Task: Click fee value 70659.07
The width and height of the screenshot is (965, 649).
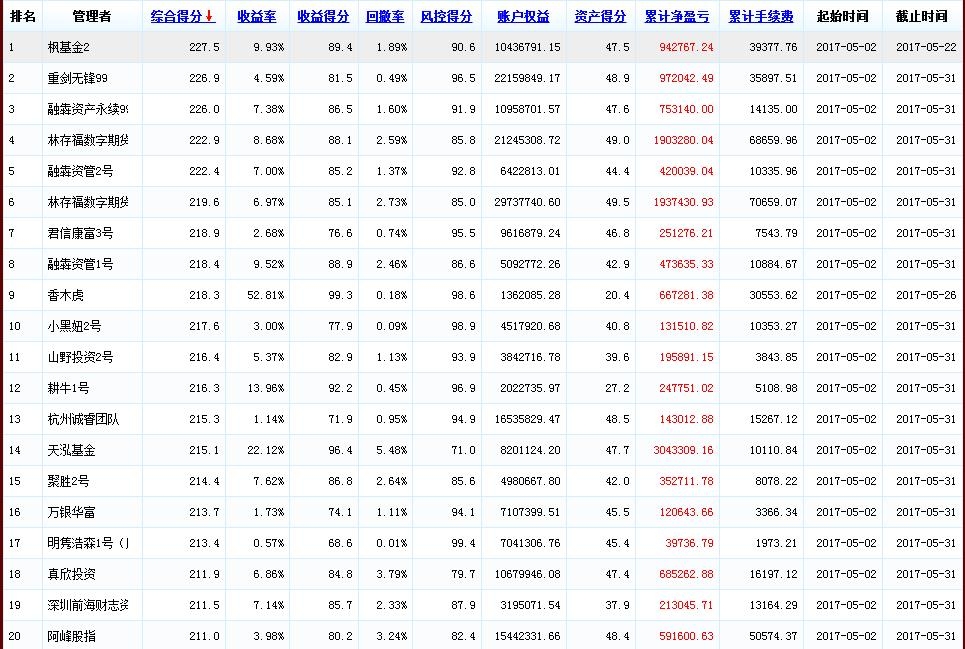Action: click(773, 202)
